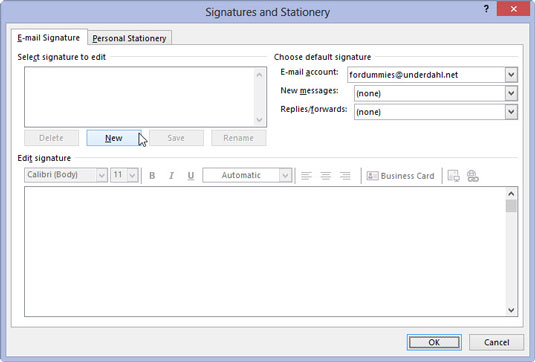Click the Rename signature button

238,138
